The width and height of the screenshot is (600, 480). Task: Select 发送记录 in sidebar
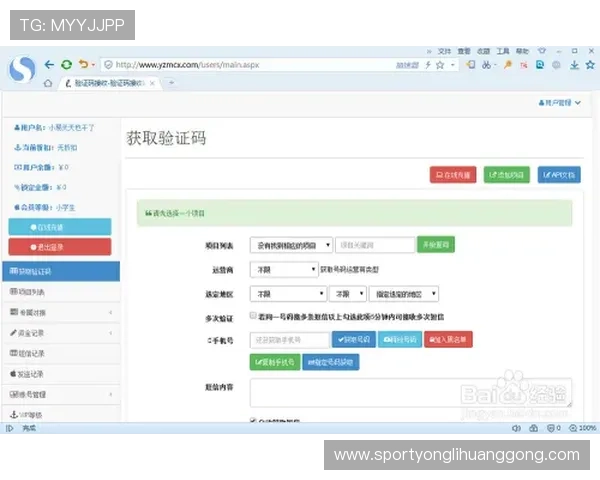[x=61, y=374]
